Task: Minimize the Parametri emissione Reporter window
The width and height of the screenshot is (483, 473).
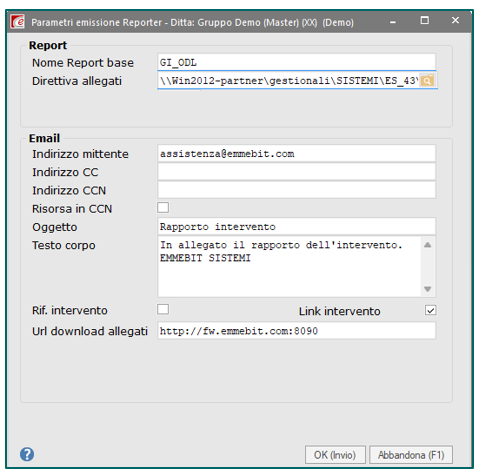Action: click(393, 22)
